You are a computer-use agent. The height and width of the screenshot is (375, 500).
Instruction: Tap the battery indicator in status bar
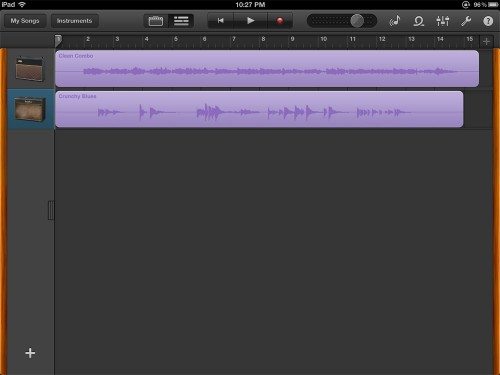(x=493, y=5)
